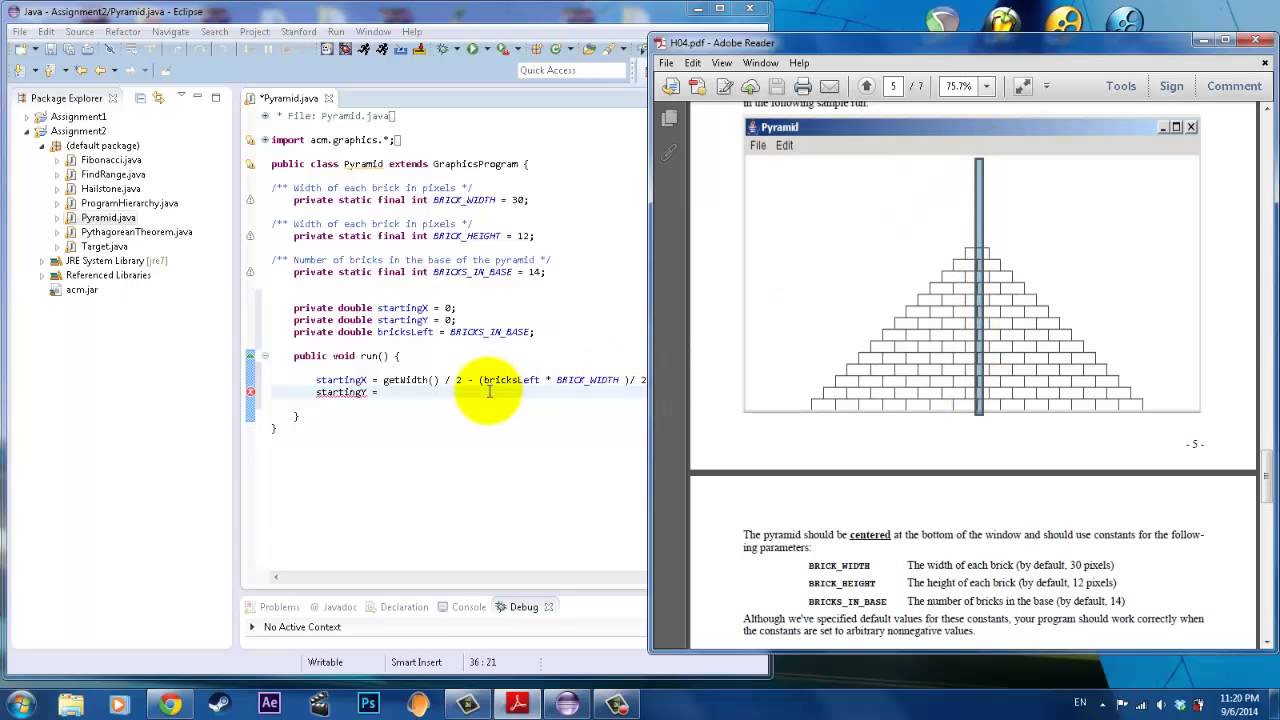Click the page number field in Adobe Reader
The width and height of the screenshot is (1280, 720).
pos(893,86)
